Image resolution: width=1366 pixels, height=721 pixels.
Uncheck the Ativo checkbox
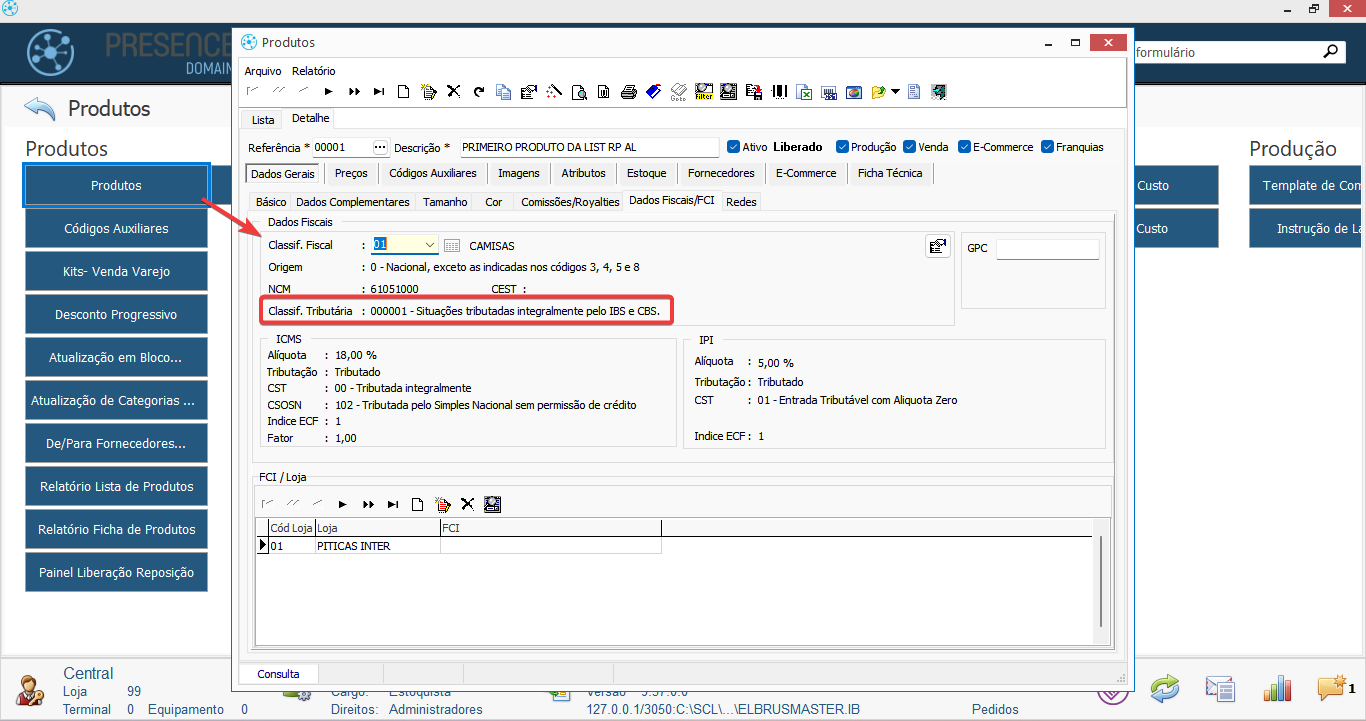pyautogui.click(x=733, y=147)
